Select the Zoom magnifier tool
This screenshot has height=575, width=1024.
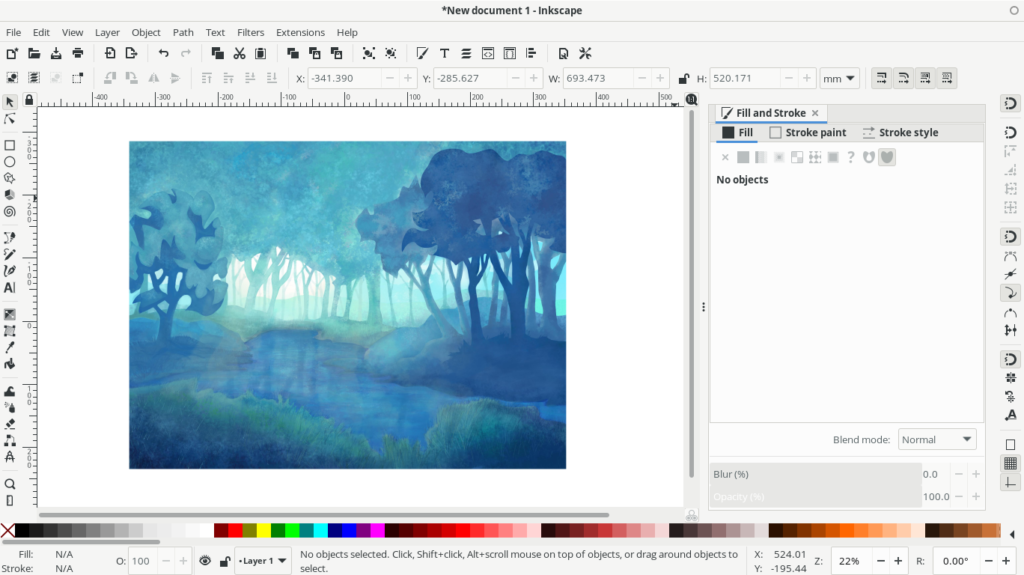[x=10, y=483]
